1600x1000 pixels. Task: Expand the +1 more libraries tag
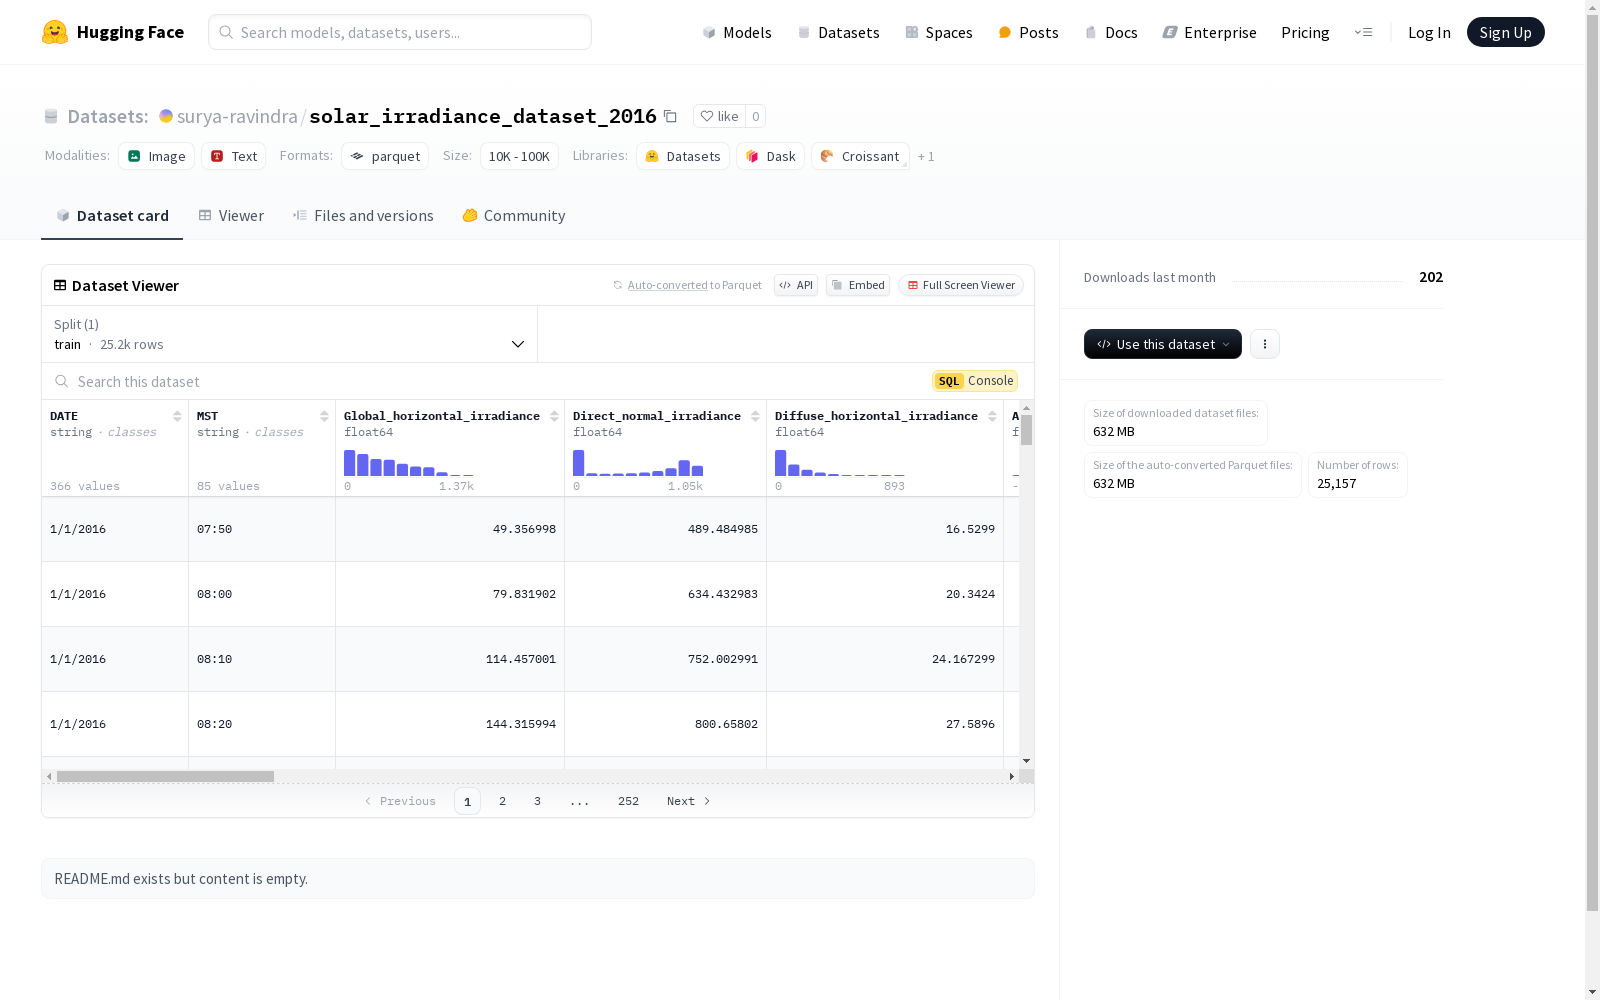[x=926, y=157]
